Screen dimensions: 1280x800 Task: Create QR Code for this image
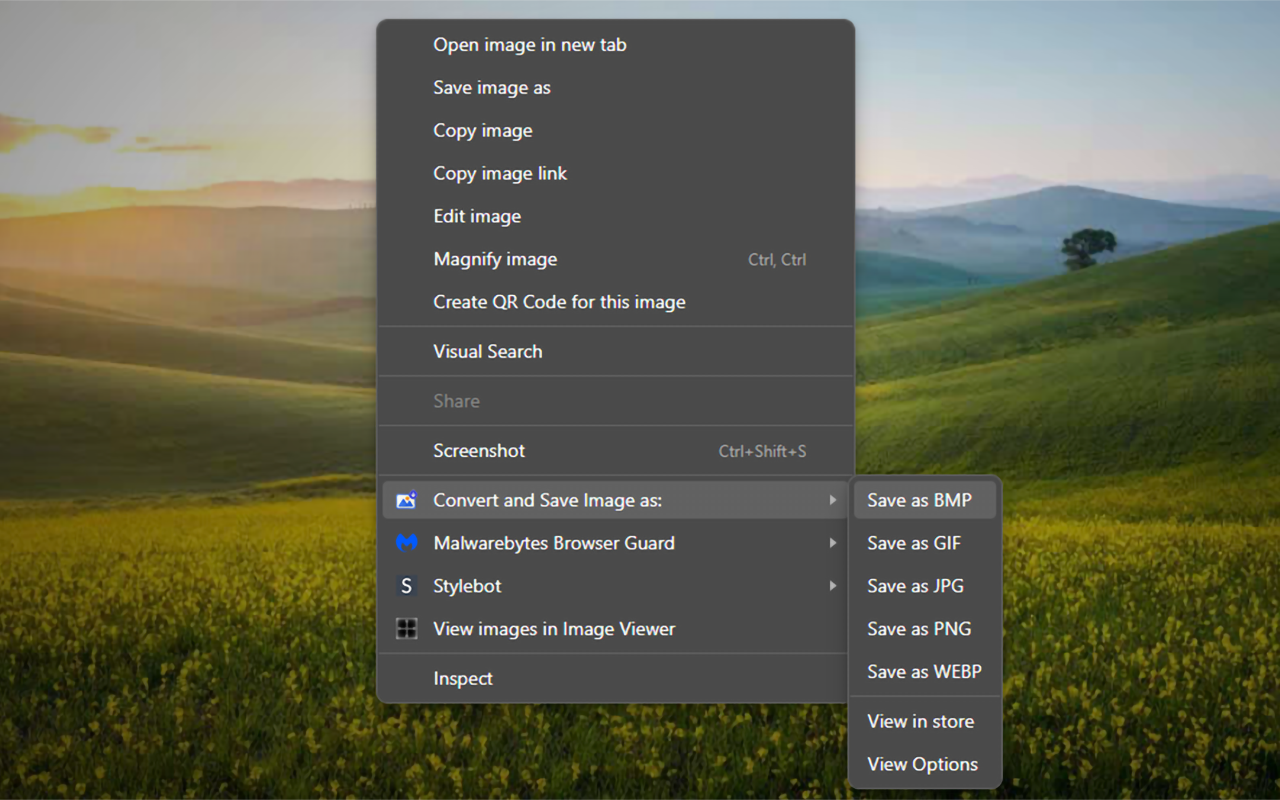click(x=558, y=302)
